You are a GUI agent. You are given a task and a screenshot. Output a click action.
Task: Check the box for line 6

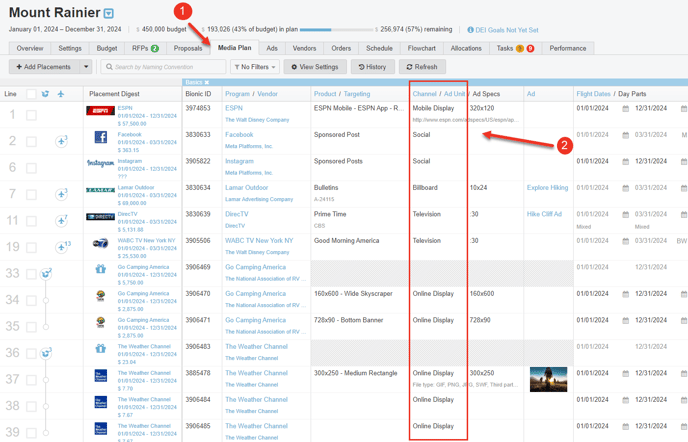point(31,168)
